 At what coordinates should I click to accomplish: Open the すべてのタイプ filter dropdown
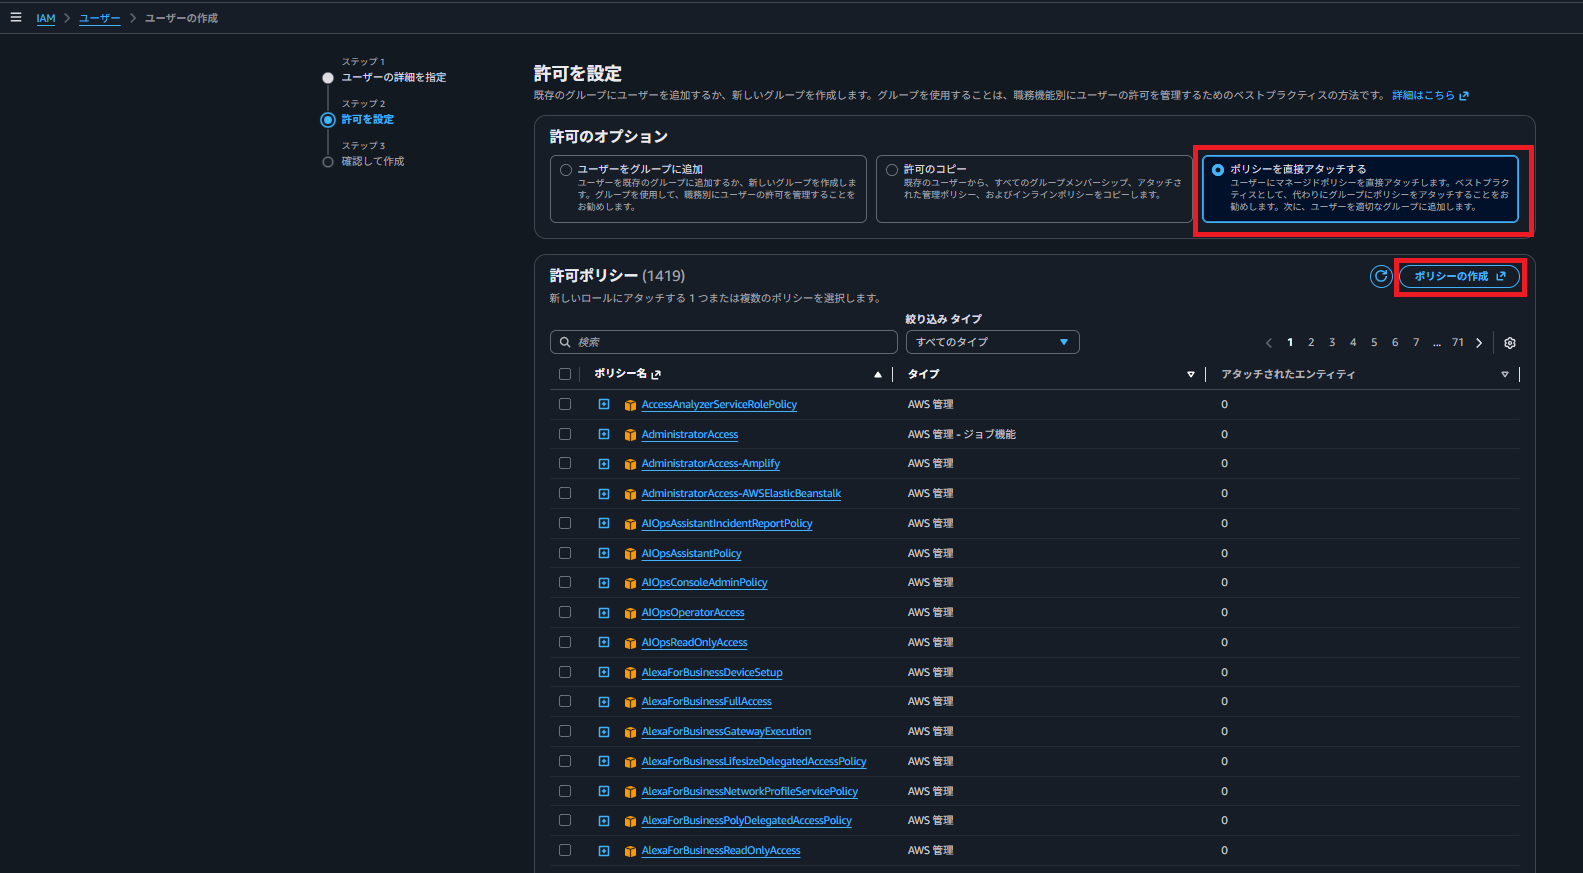[x=992, y=342]
